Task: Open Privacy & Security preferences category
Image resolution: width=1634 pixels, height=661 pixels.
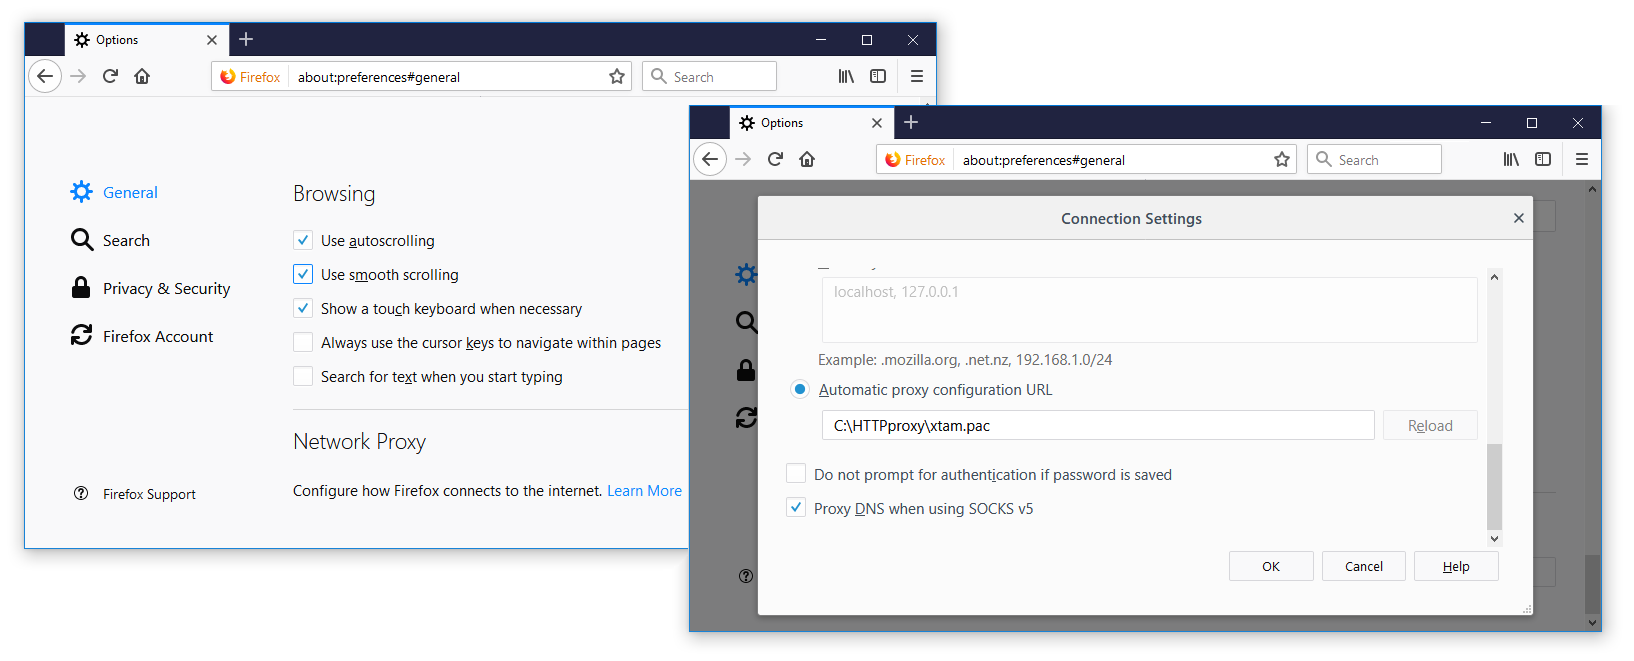Action: tap(166, 288)
